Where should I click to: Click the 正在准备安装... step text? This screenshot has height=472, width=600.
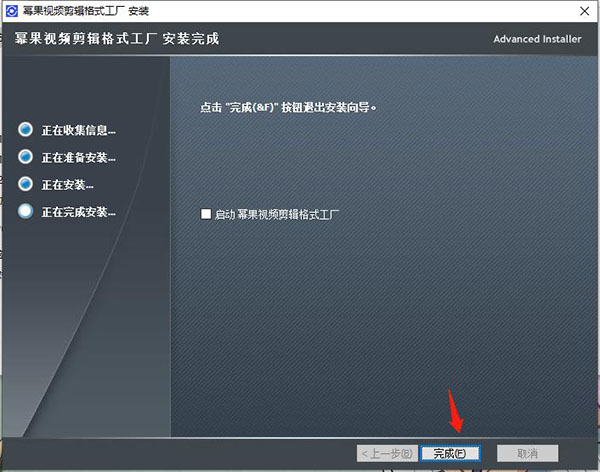click(x=78, y=157)
